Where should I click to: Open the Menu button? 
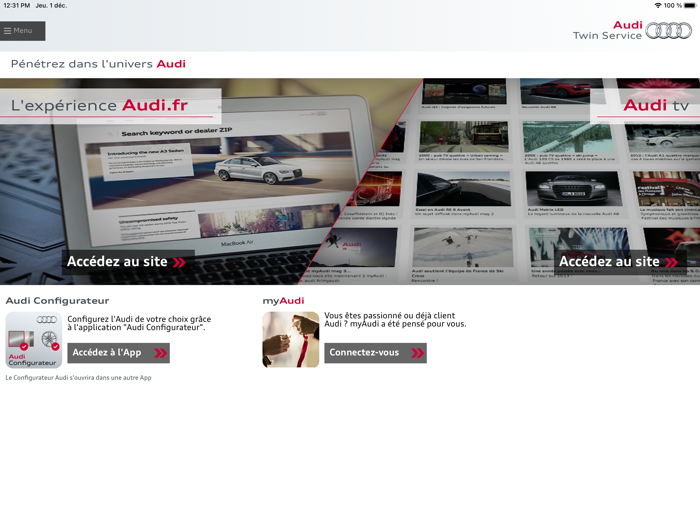tap(22, 31)
